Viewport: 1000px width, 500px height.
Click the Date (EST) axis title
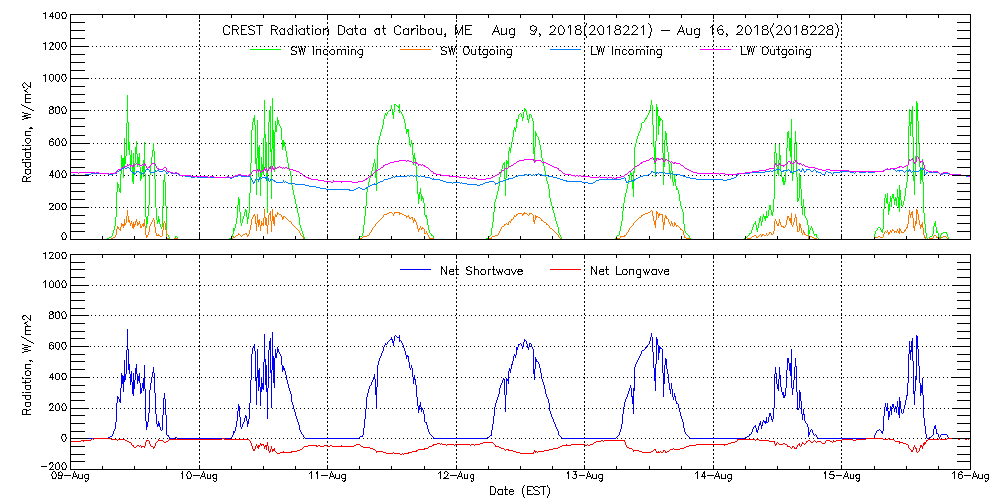tap(521, 492)
